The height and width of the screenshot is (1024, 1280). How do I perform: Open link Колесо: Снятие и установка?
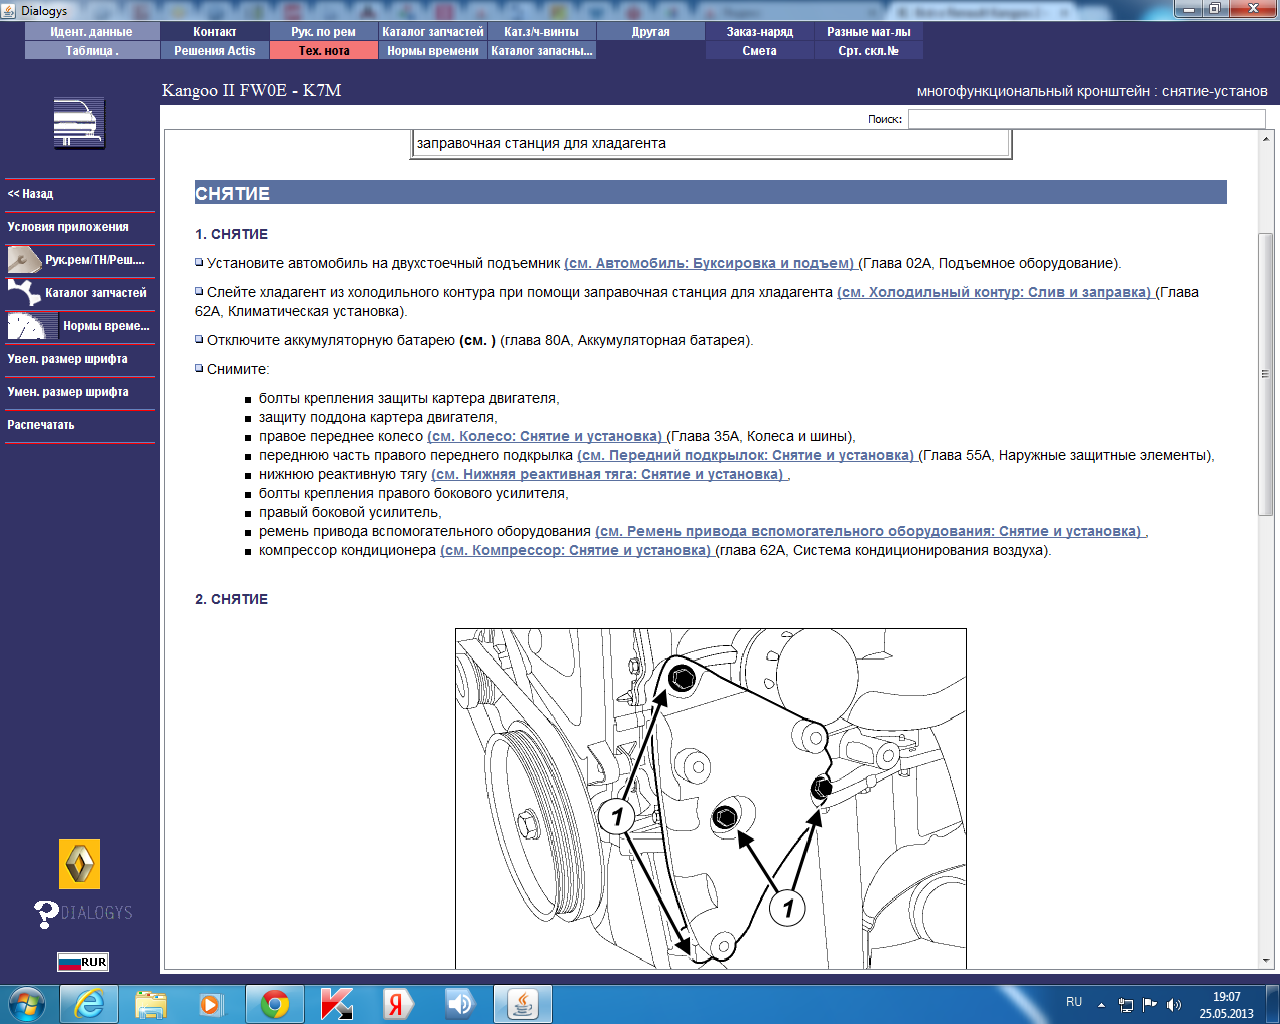tap(545, 436)
